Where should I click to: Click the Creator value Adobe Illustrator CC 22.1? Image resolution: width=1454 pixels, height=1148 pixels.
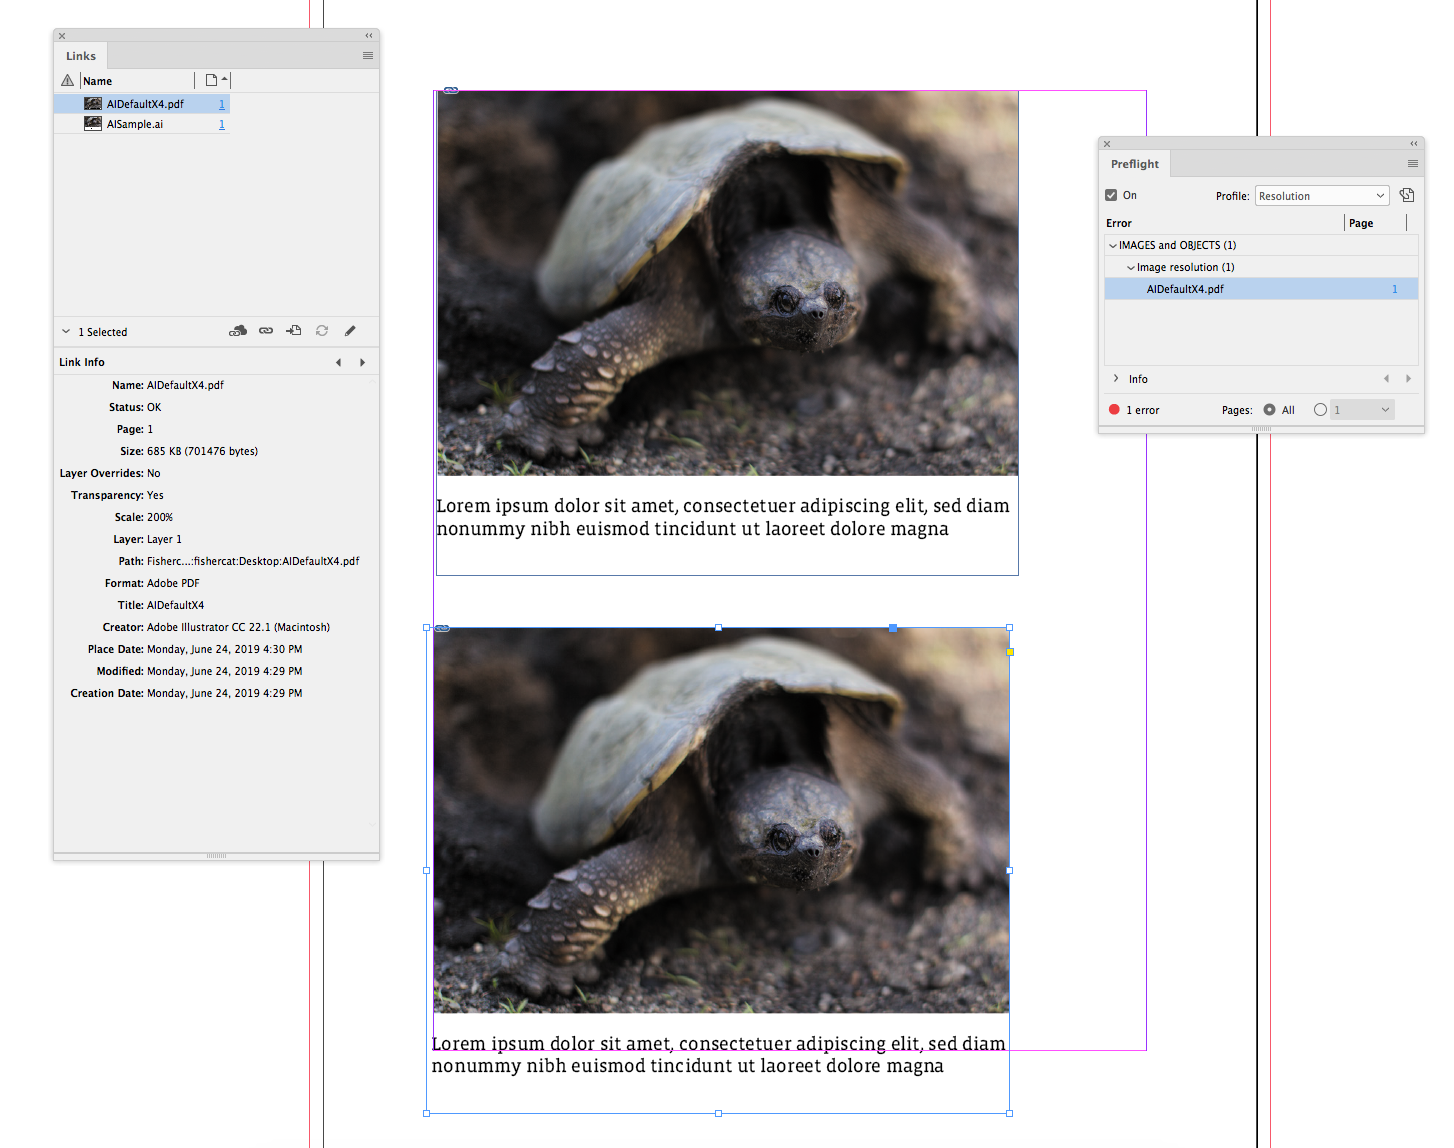pyautogui.click(x=238, y=627)
